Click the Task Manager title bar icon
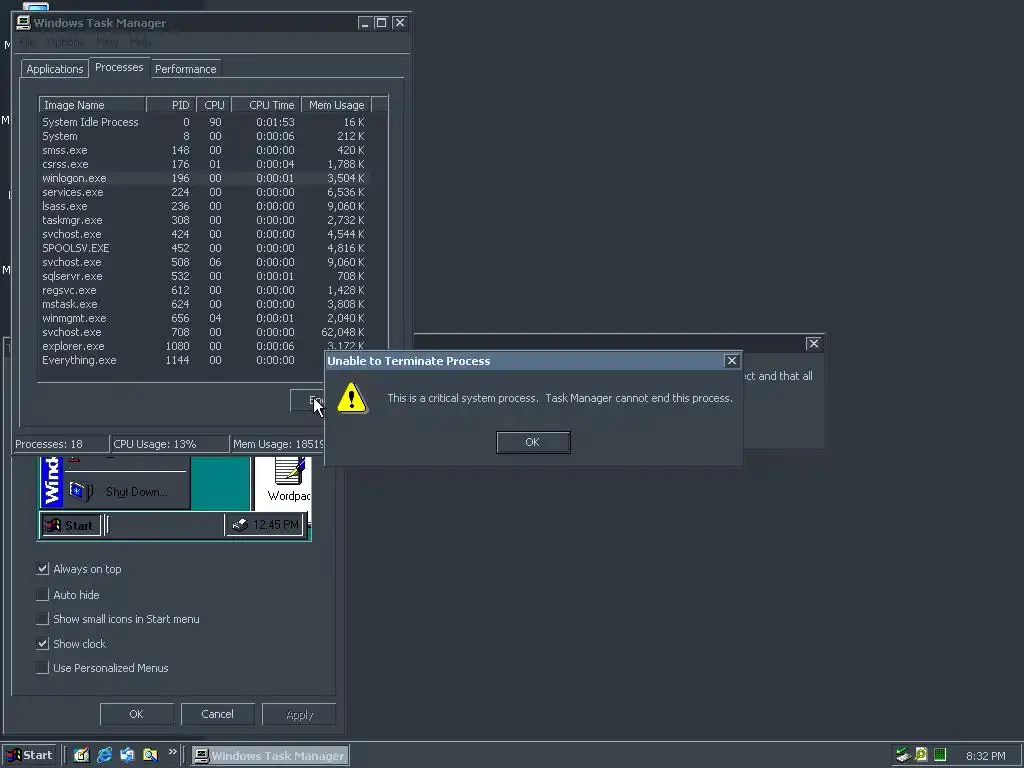Viewport: 1024px width, 768px height. coord(24,23)
